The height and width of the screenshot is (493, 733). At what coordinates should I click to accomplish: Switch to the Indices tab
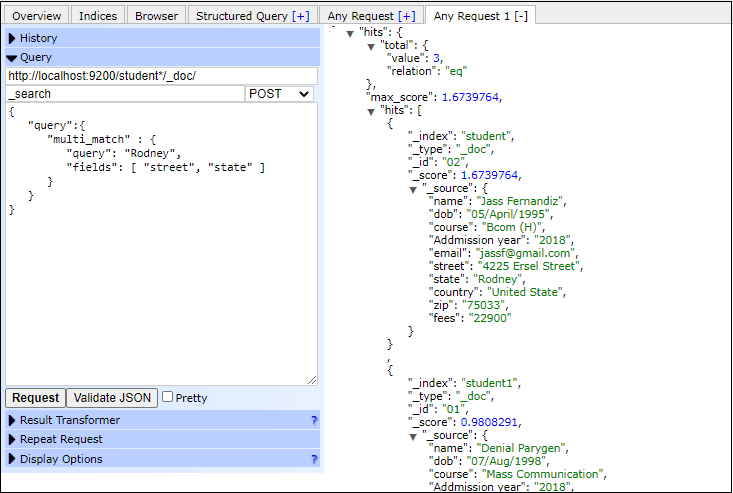[98, 15]
